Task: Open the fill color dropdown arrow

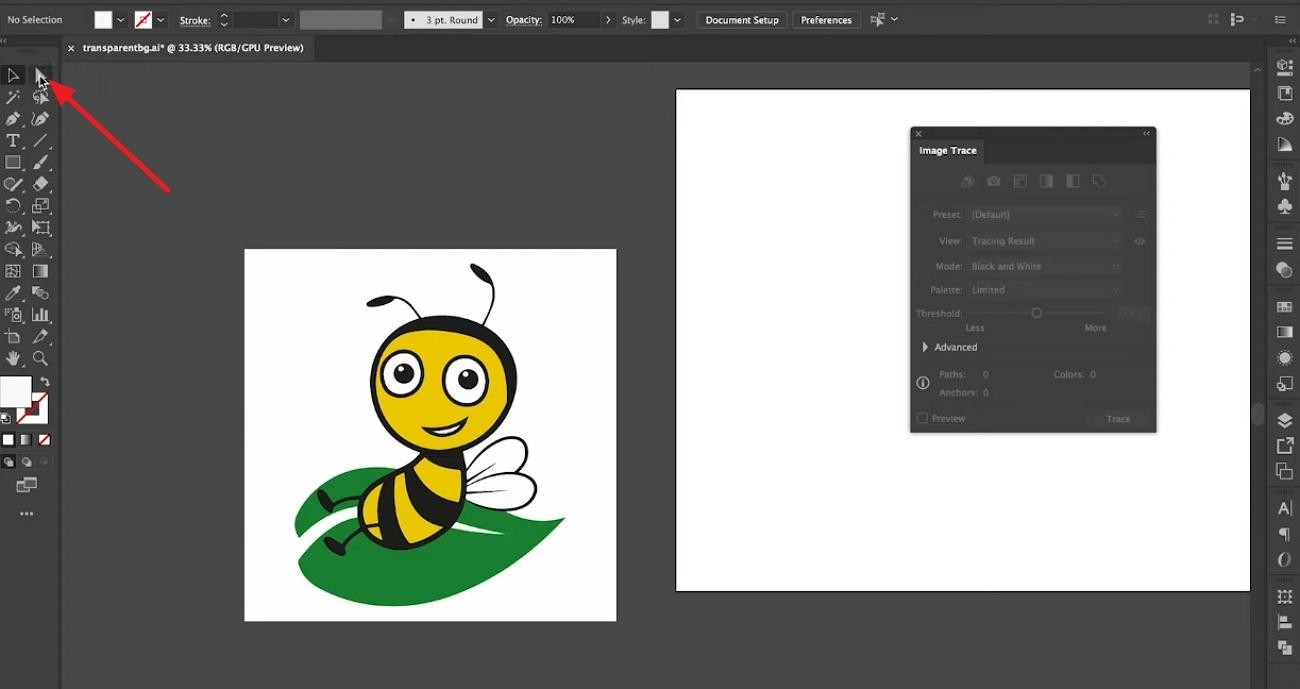Action: tap(121, 20)
